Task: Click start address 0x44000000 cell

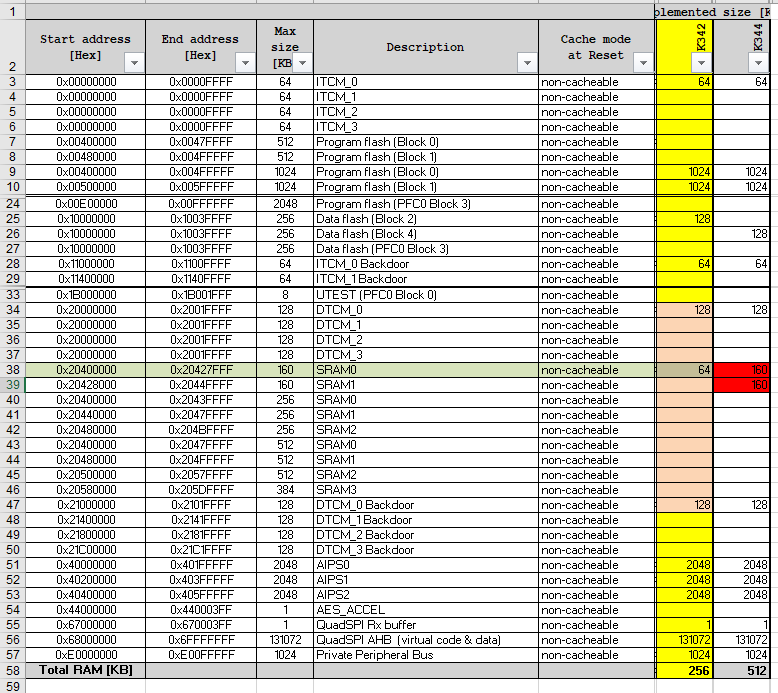Action: [85, 610]
